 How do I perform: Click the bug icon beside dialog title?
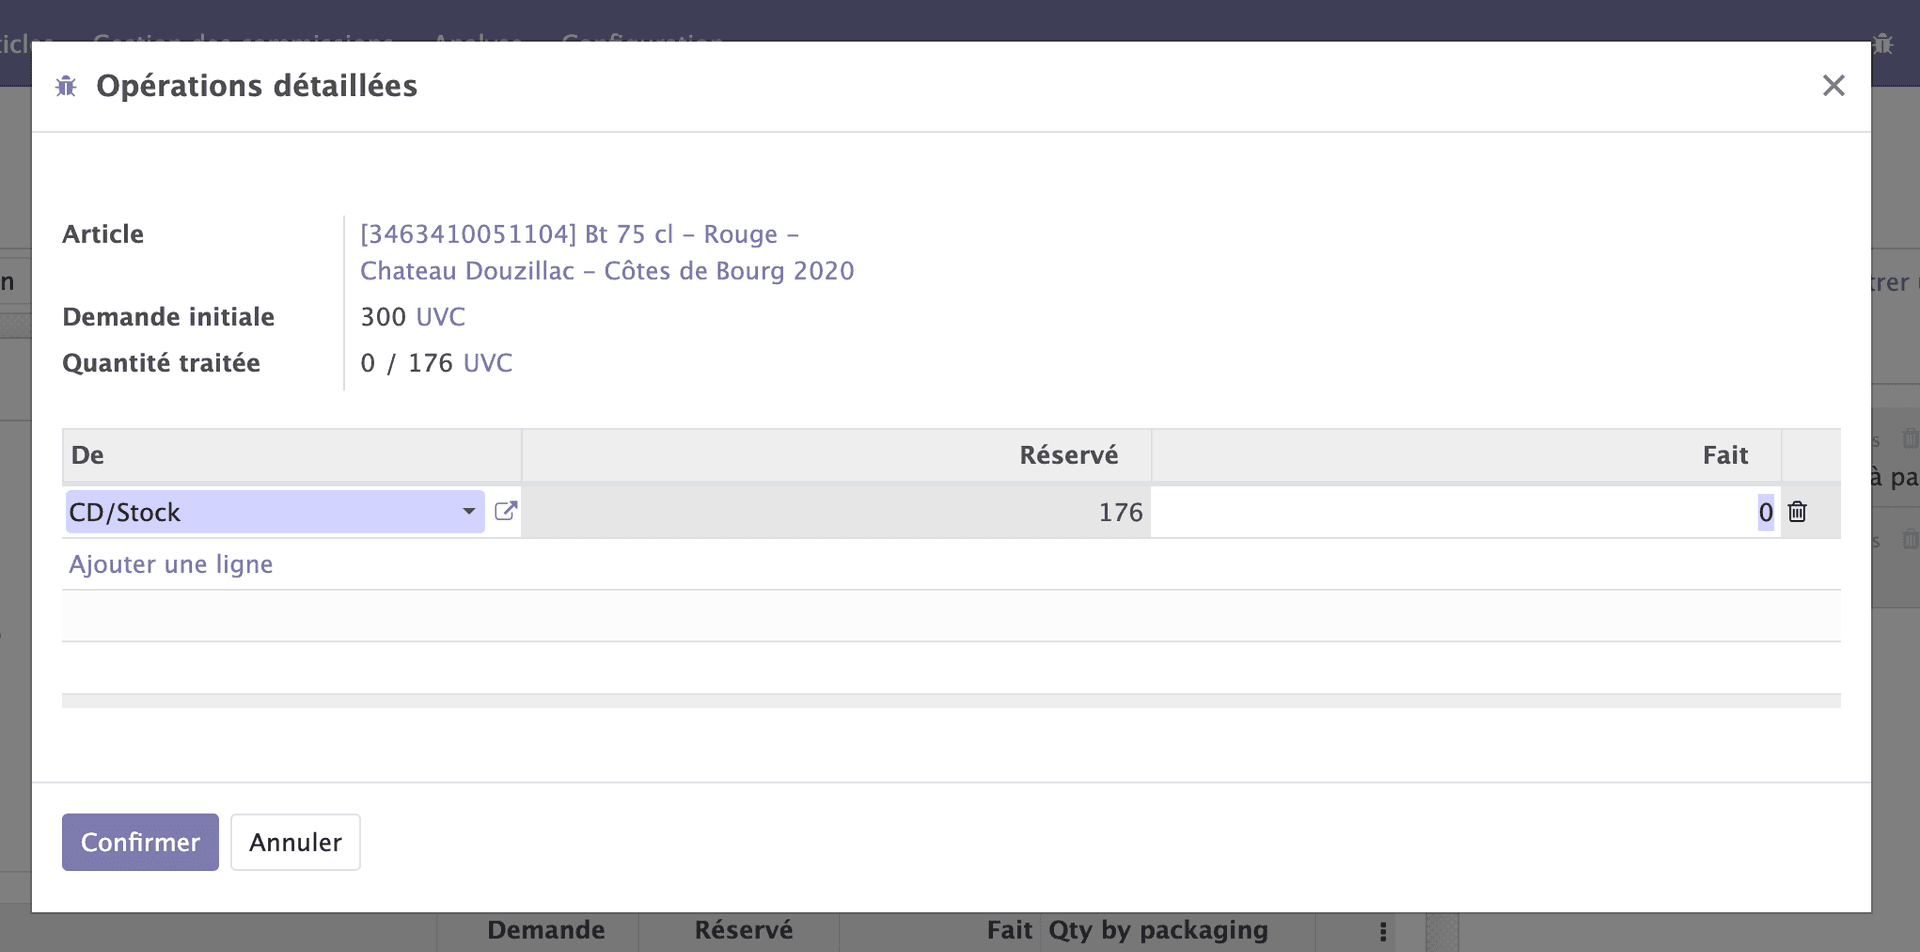(66, 86)
